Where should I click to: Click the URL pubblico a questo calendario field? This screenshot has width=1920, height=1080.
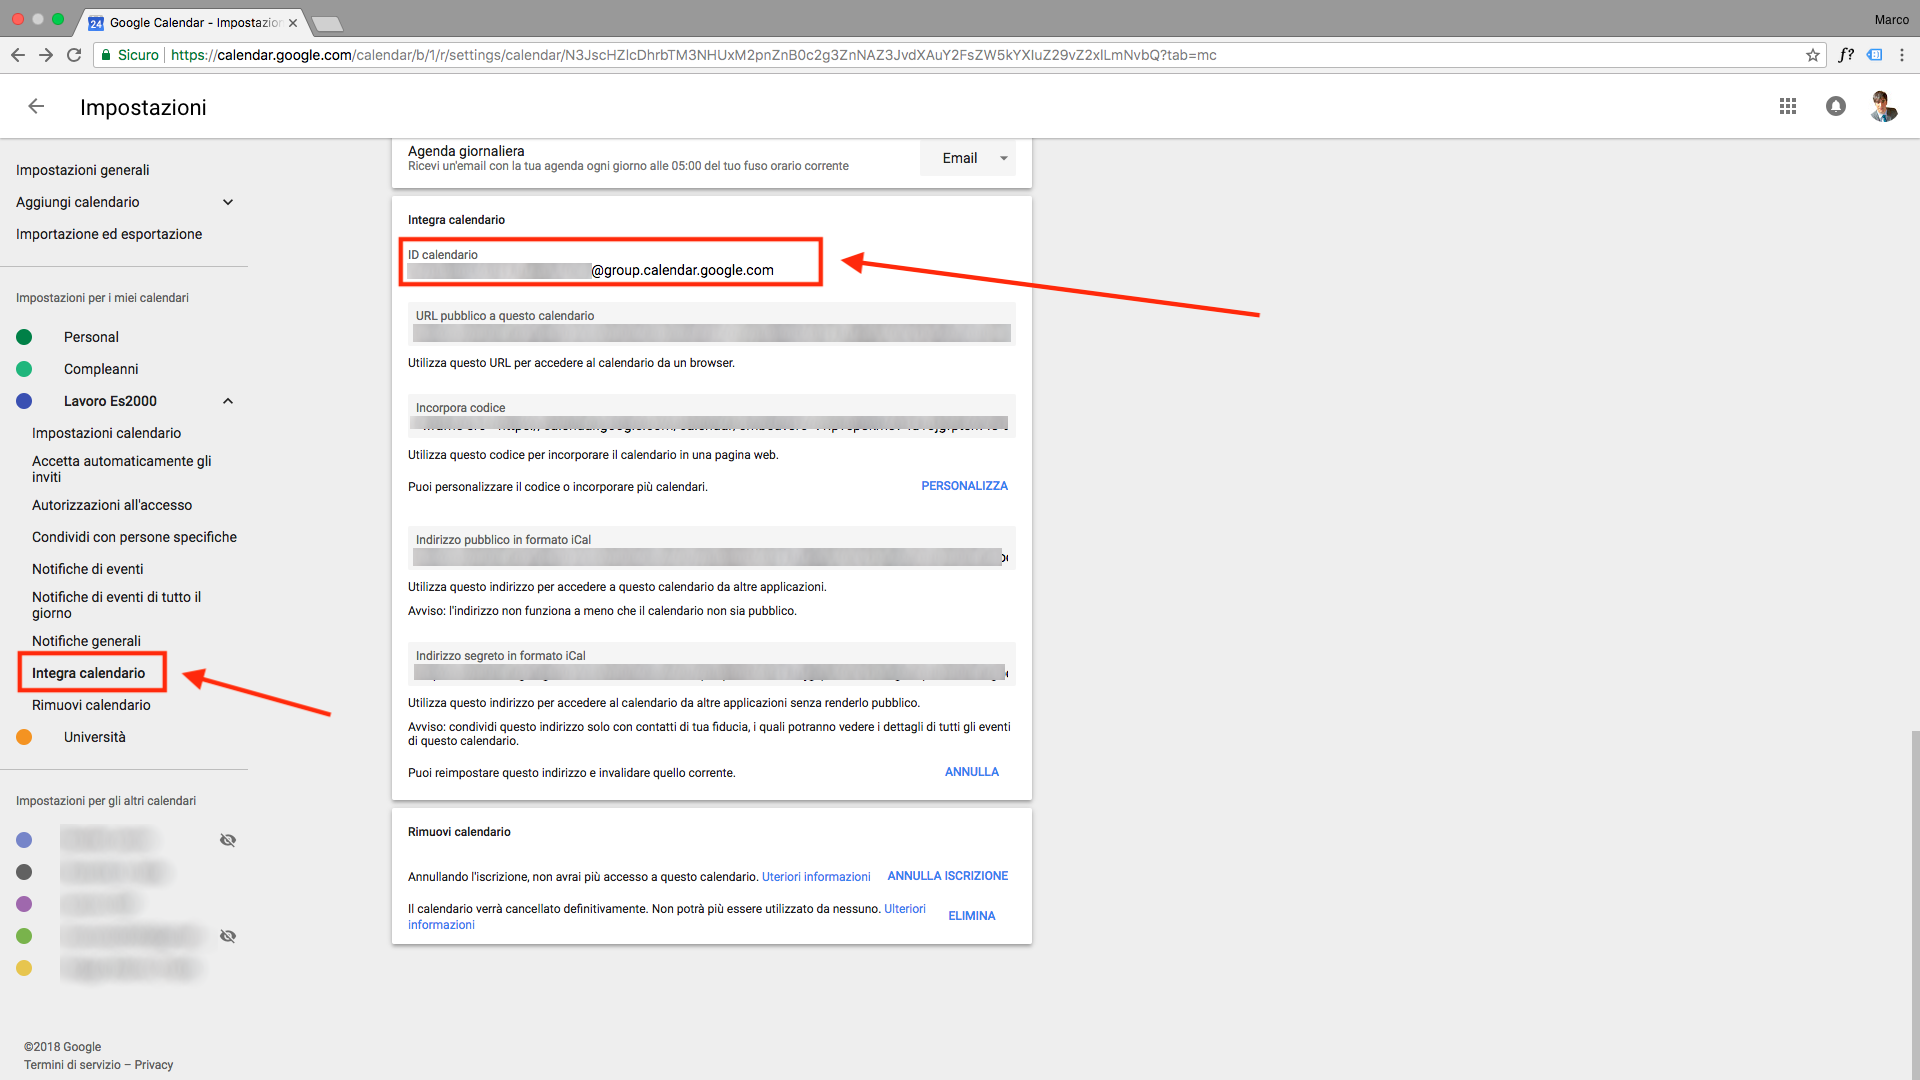[712, 324]
